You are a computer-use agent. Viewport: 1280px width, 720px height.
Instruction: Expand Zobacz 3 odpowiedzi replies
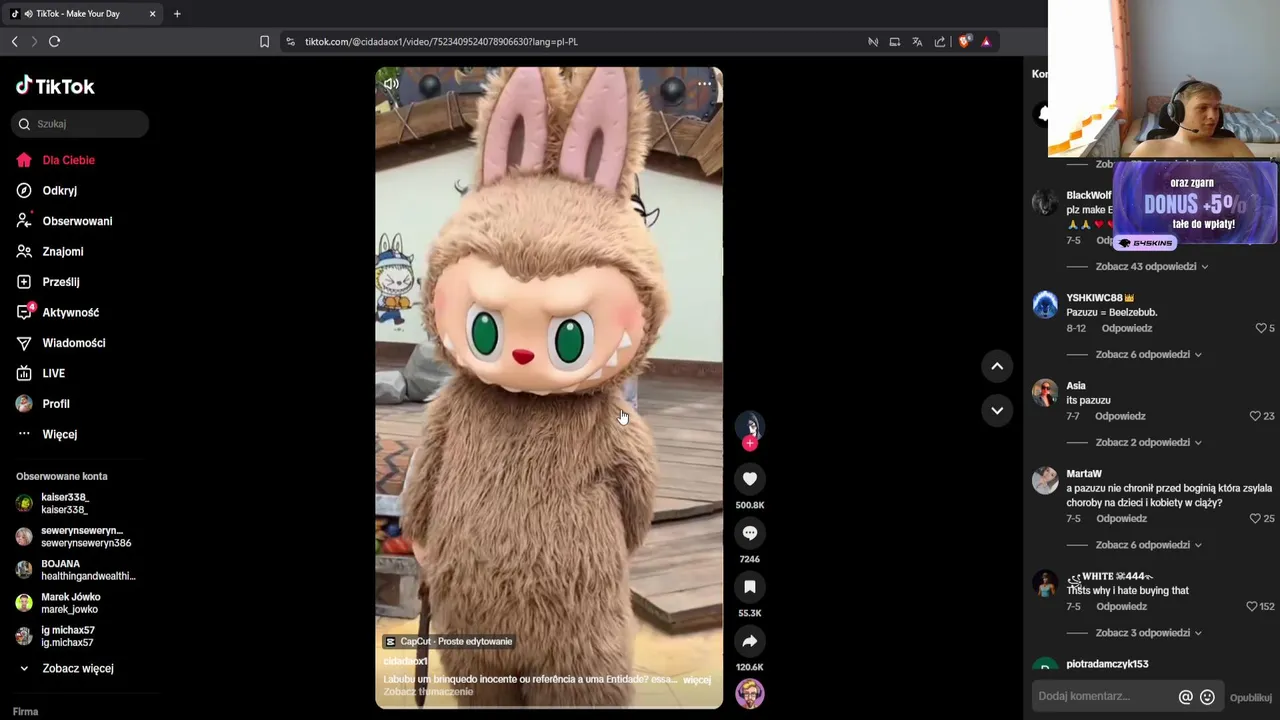1148,633
